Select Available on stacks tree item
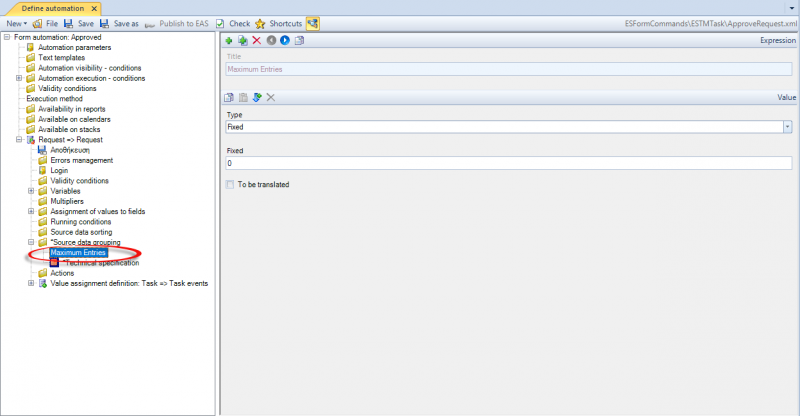 (x=69, y=129)
